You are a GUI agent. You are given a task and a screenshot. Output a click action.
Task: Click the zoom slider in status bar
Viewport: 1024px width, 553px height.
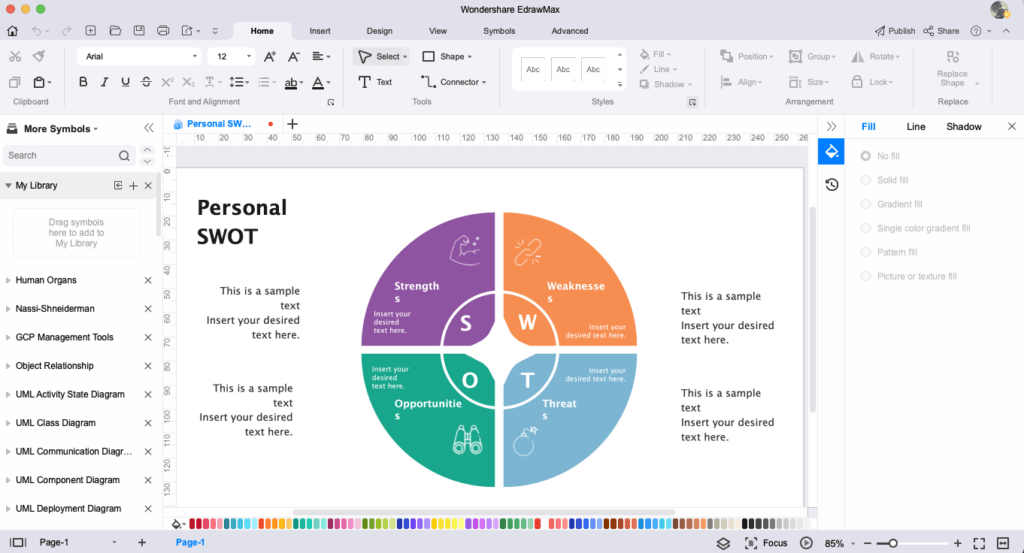(893, 543)
